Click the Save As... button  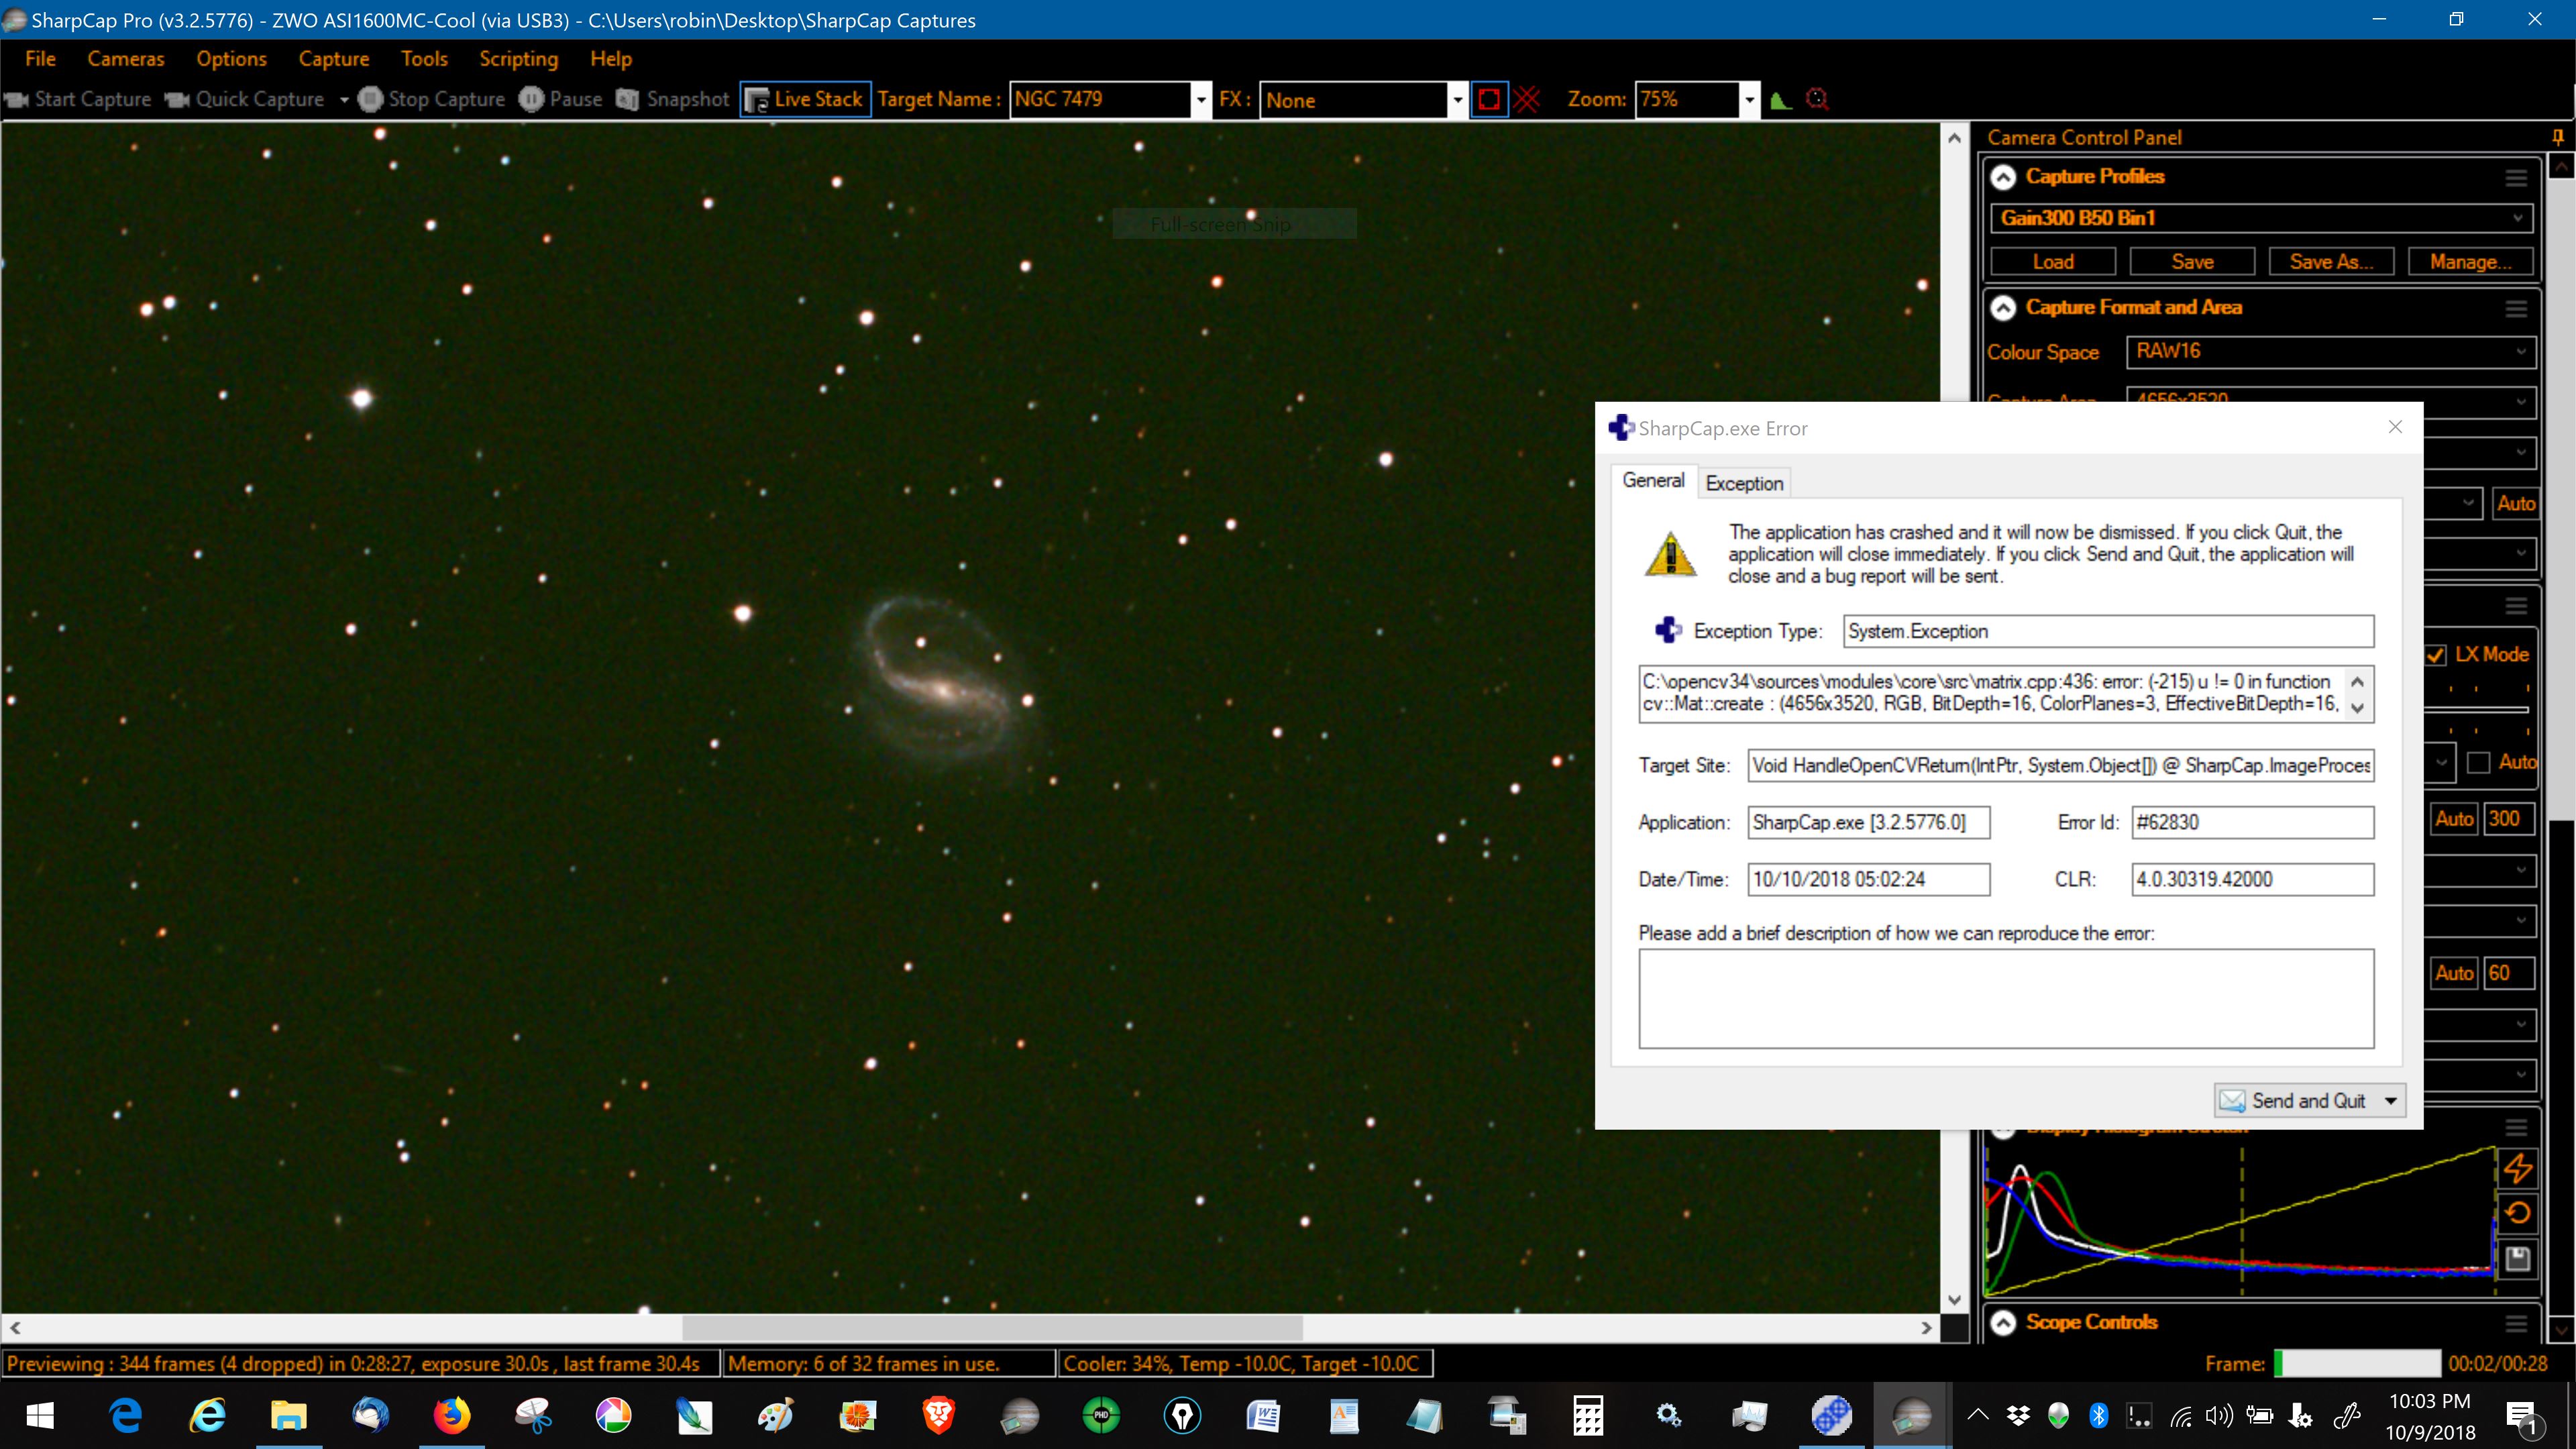[x=2331, y=262]
